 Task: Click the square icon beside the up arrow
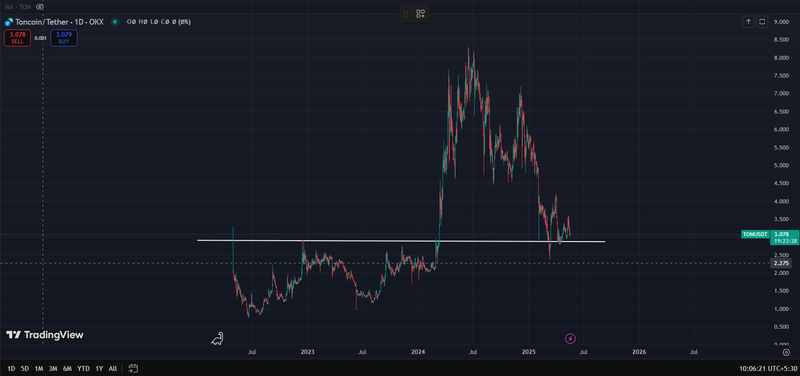click(x=762, y=21)
